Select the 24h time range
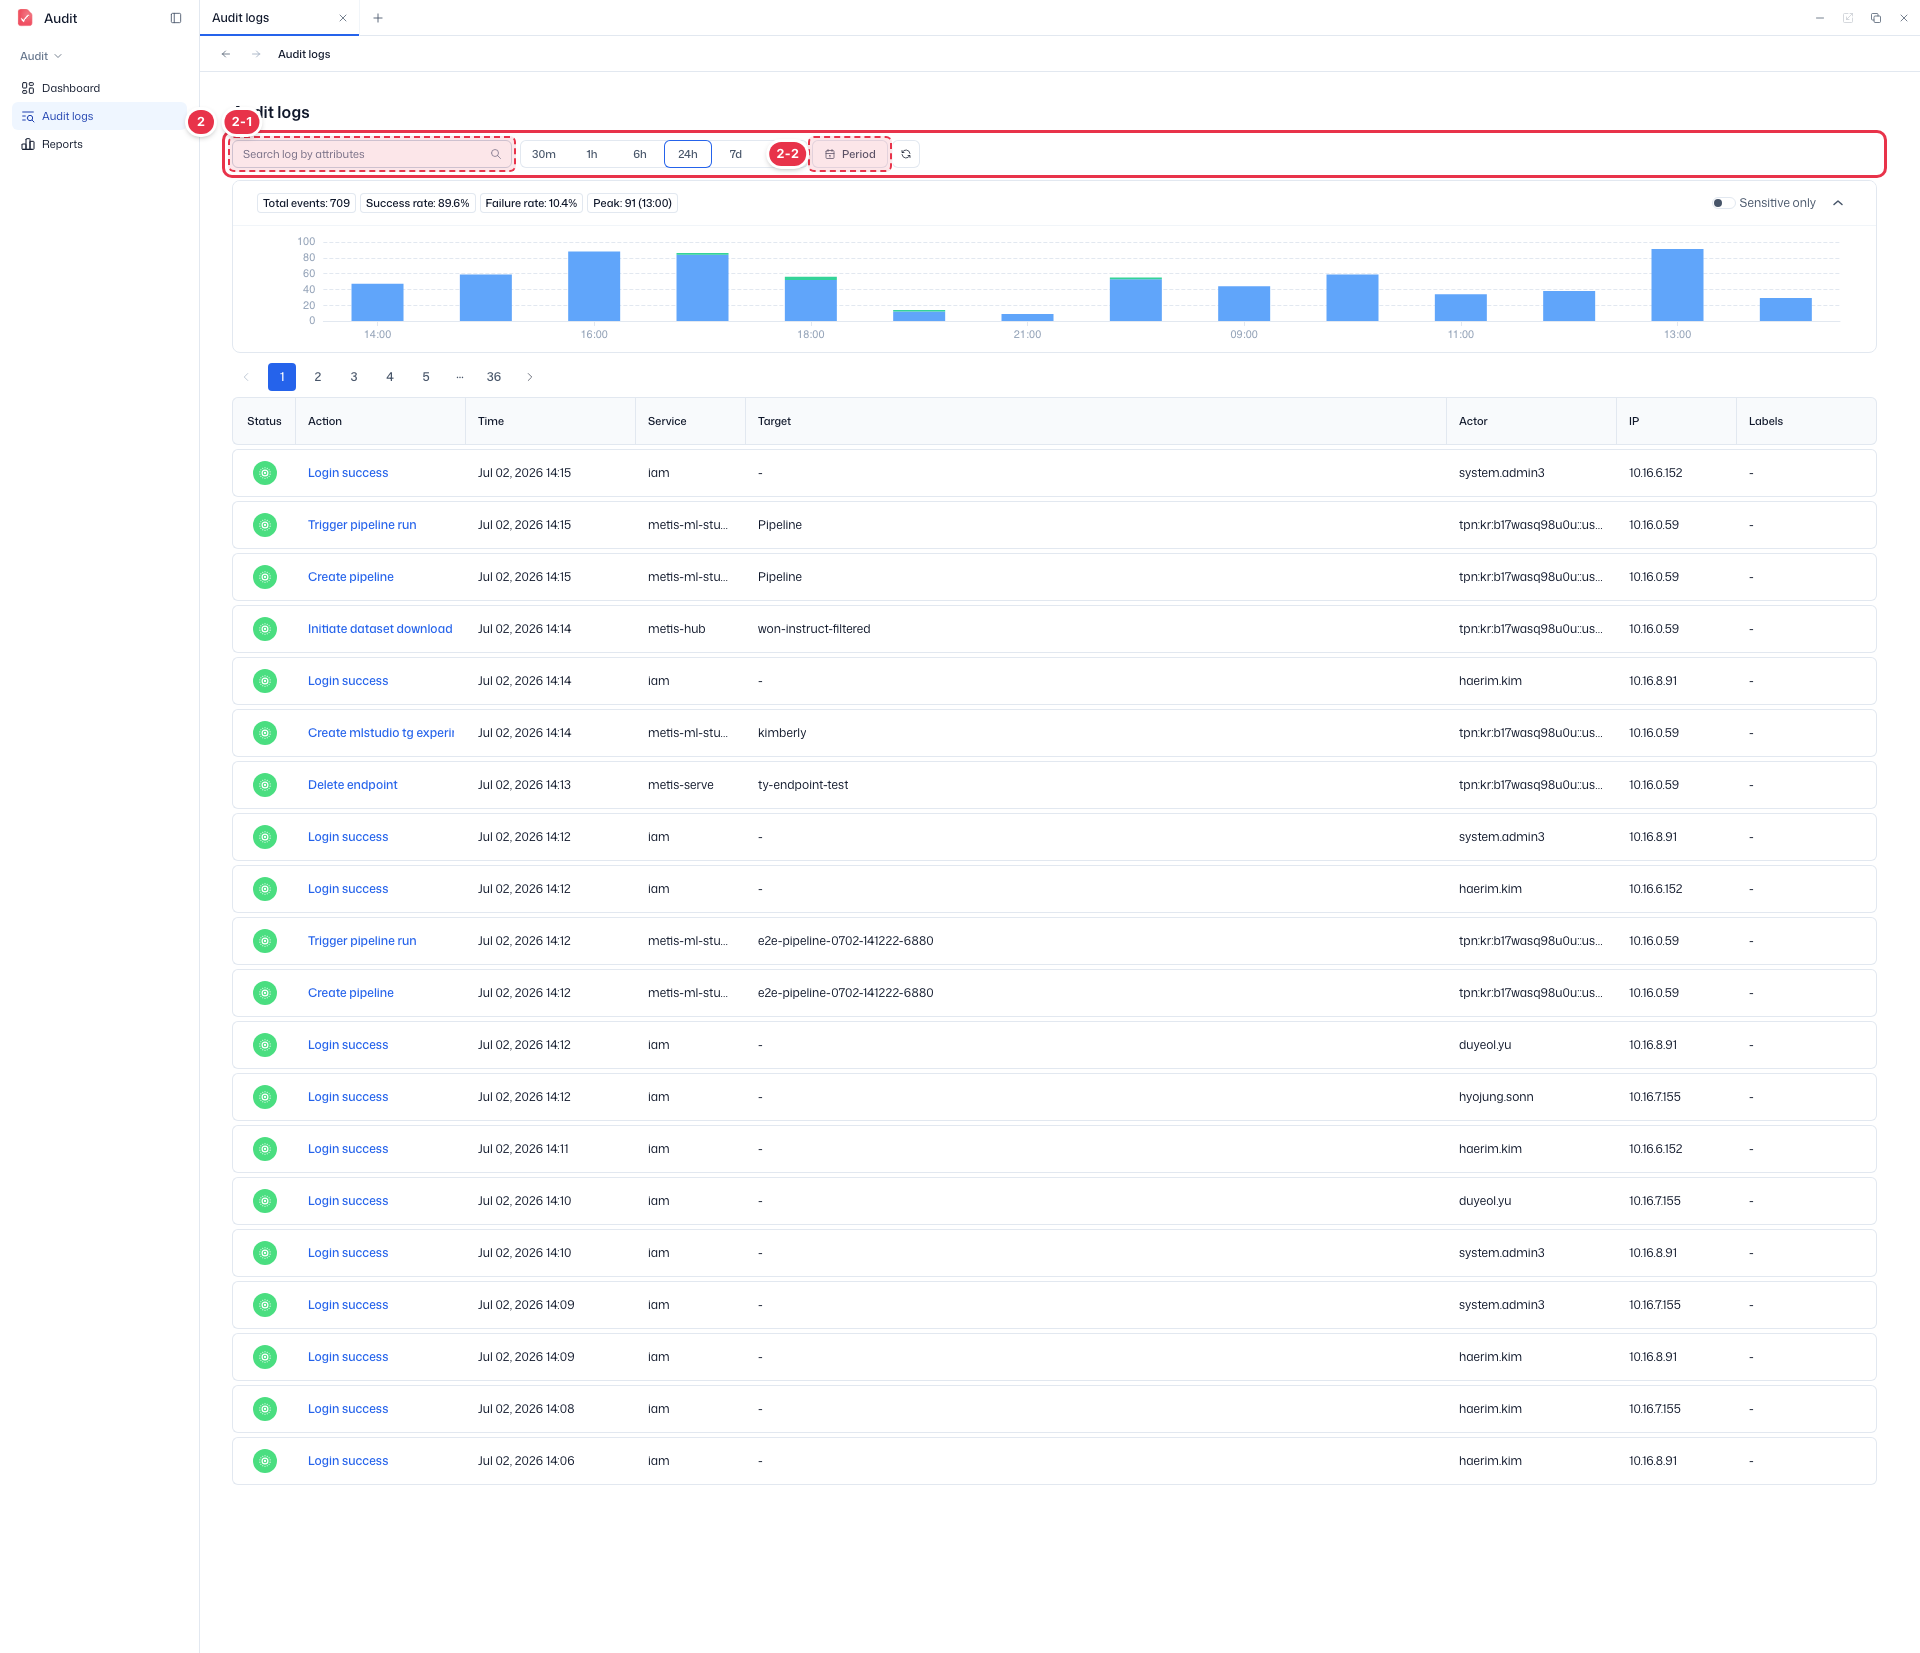Screen dimensions: 1920x1653 [x=688, y=154]
